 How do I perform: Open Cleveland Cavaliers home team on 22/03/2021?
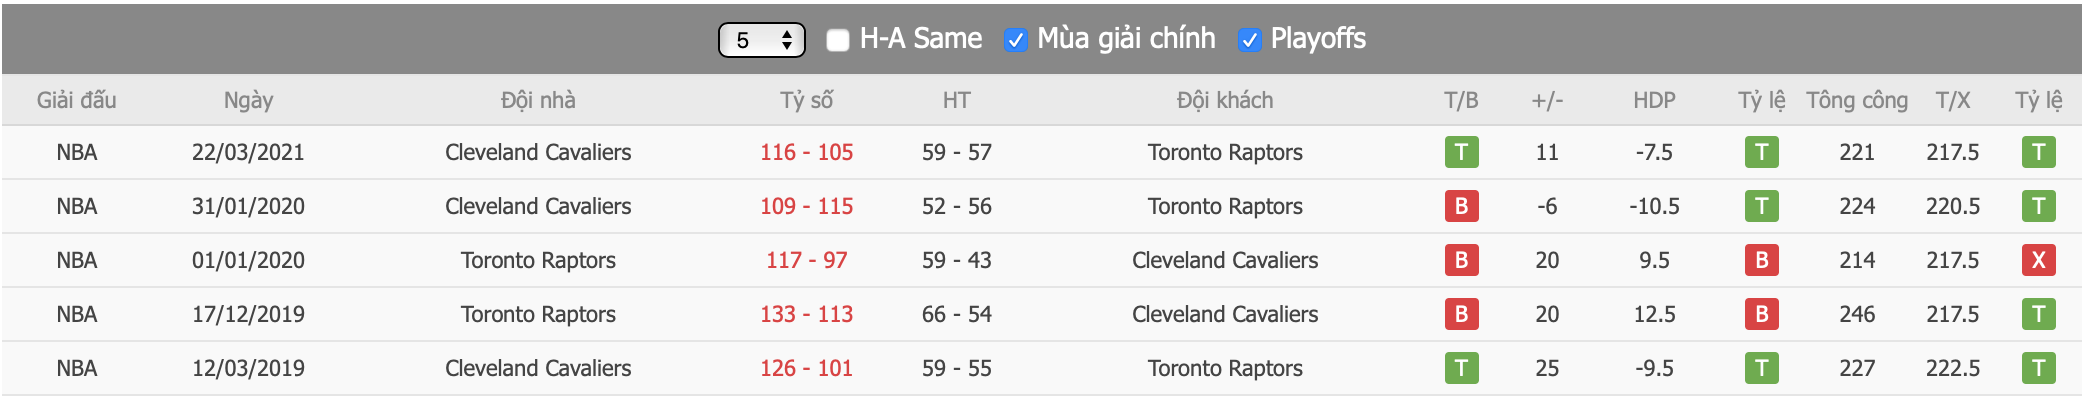pyautogui.click(x=538, y=152)
